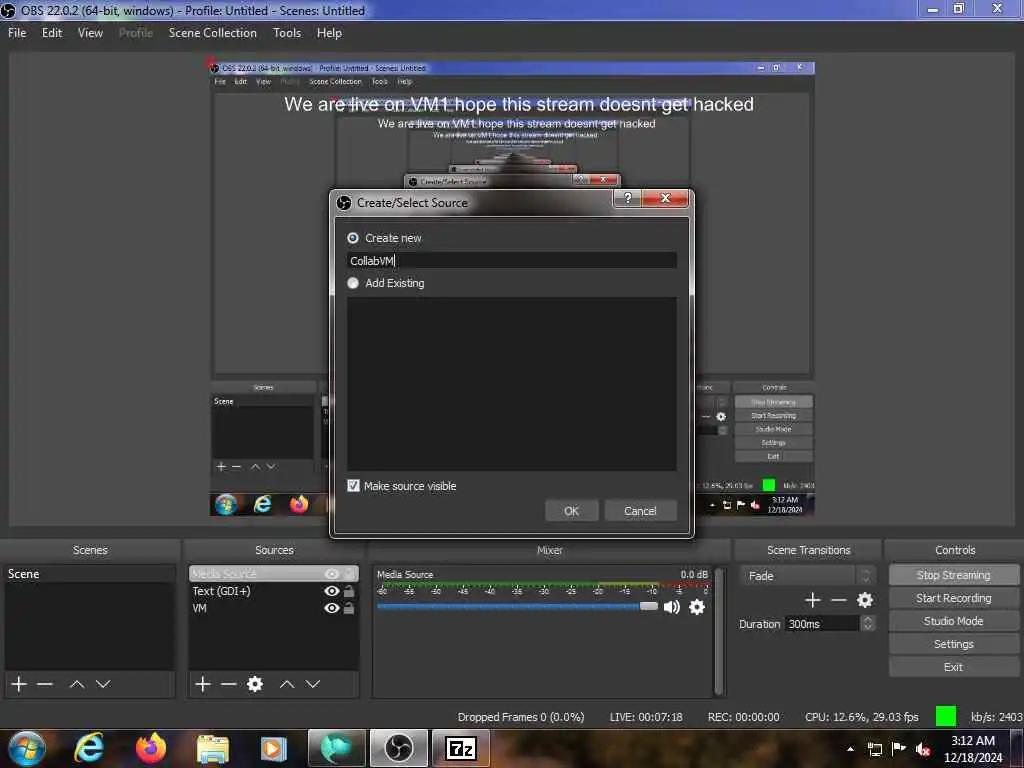
Task: Open the Action Center flag icon
Action: tap(899, 749)
